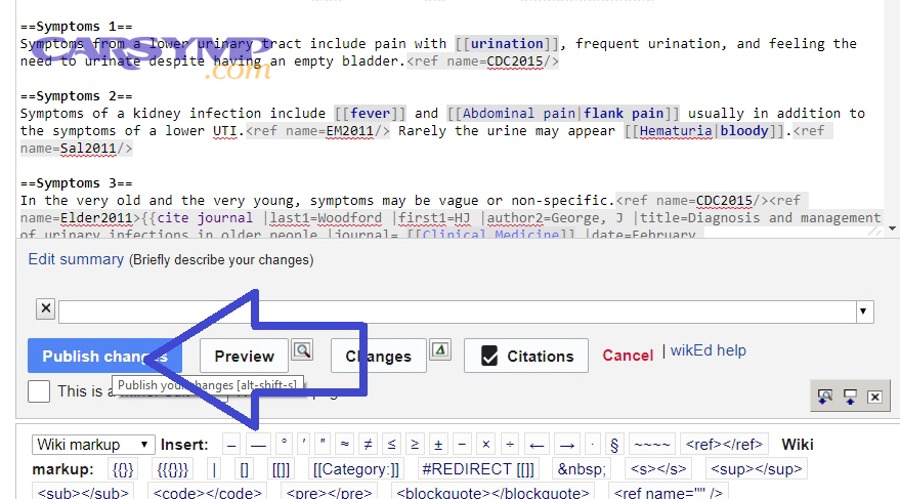The image size is (900, 499).
Task: Open the Wiki markup selection dropdown
Action: [93, 444]
